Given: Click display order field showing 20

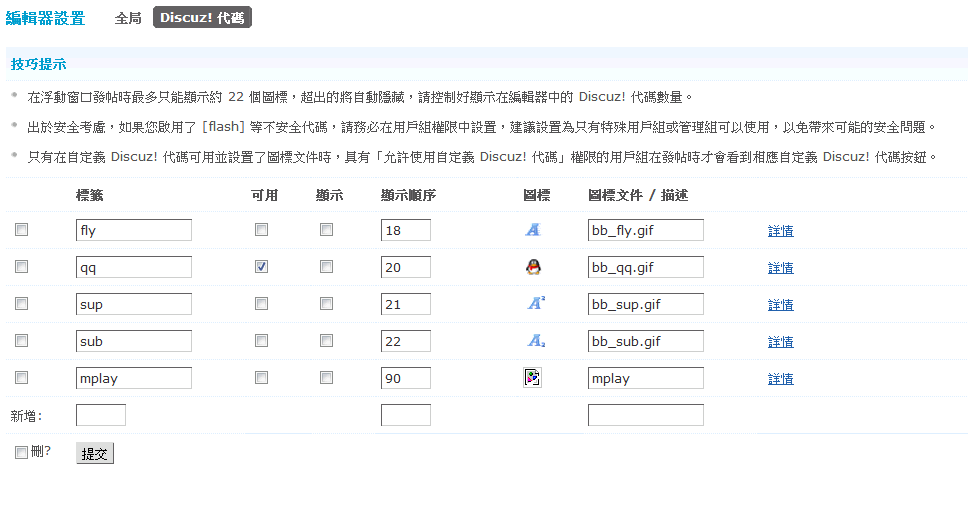Looking at the screenshot, I should pos(406,267).
